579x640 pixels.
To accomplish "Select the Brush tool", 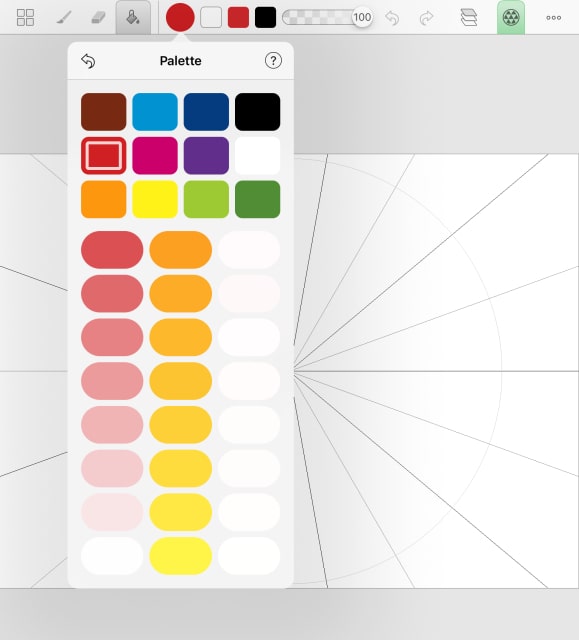I will pyautogui.click(x=64, y=18).
